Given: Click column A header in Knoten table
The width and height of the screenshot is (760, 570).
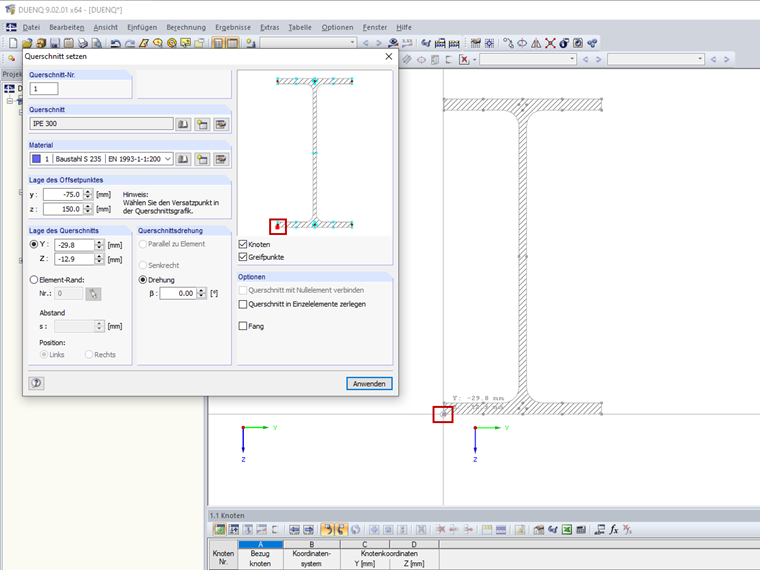Looking at the screenshot, I should pyautogui.click(x=260, y=544).
